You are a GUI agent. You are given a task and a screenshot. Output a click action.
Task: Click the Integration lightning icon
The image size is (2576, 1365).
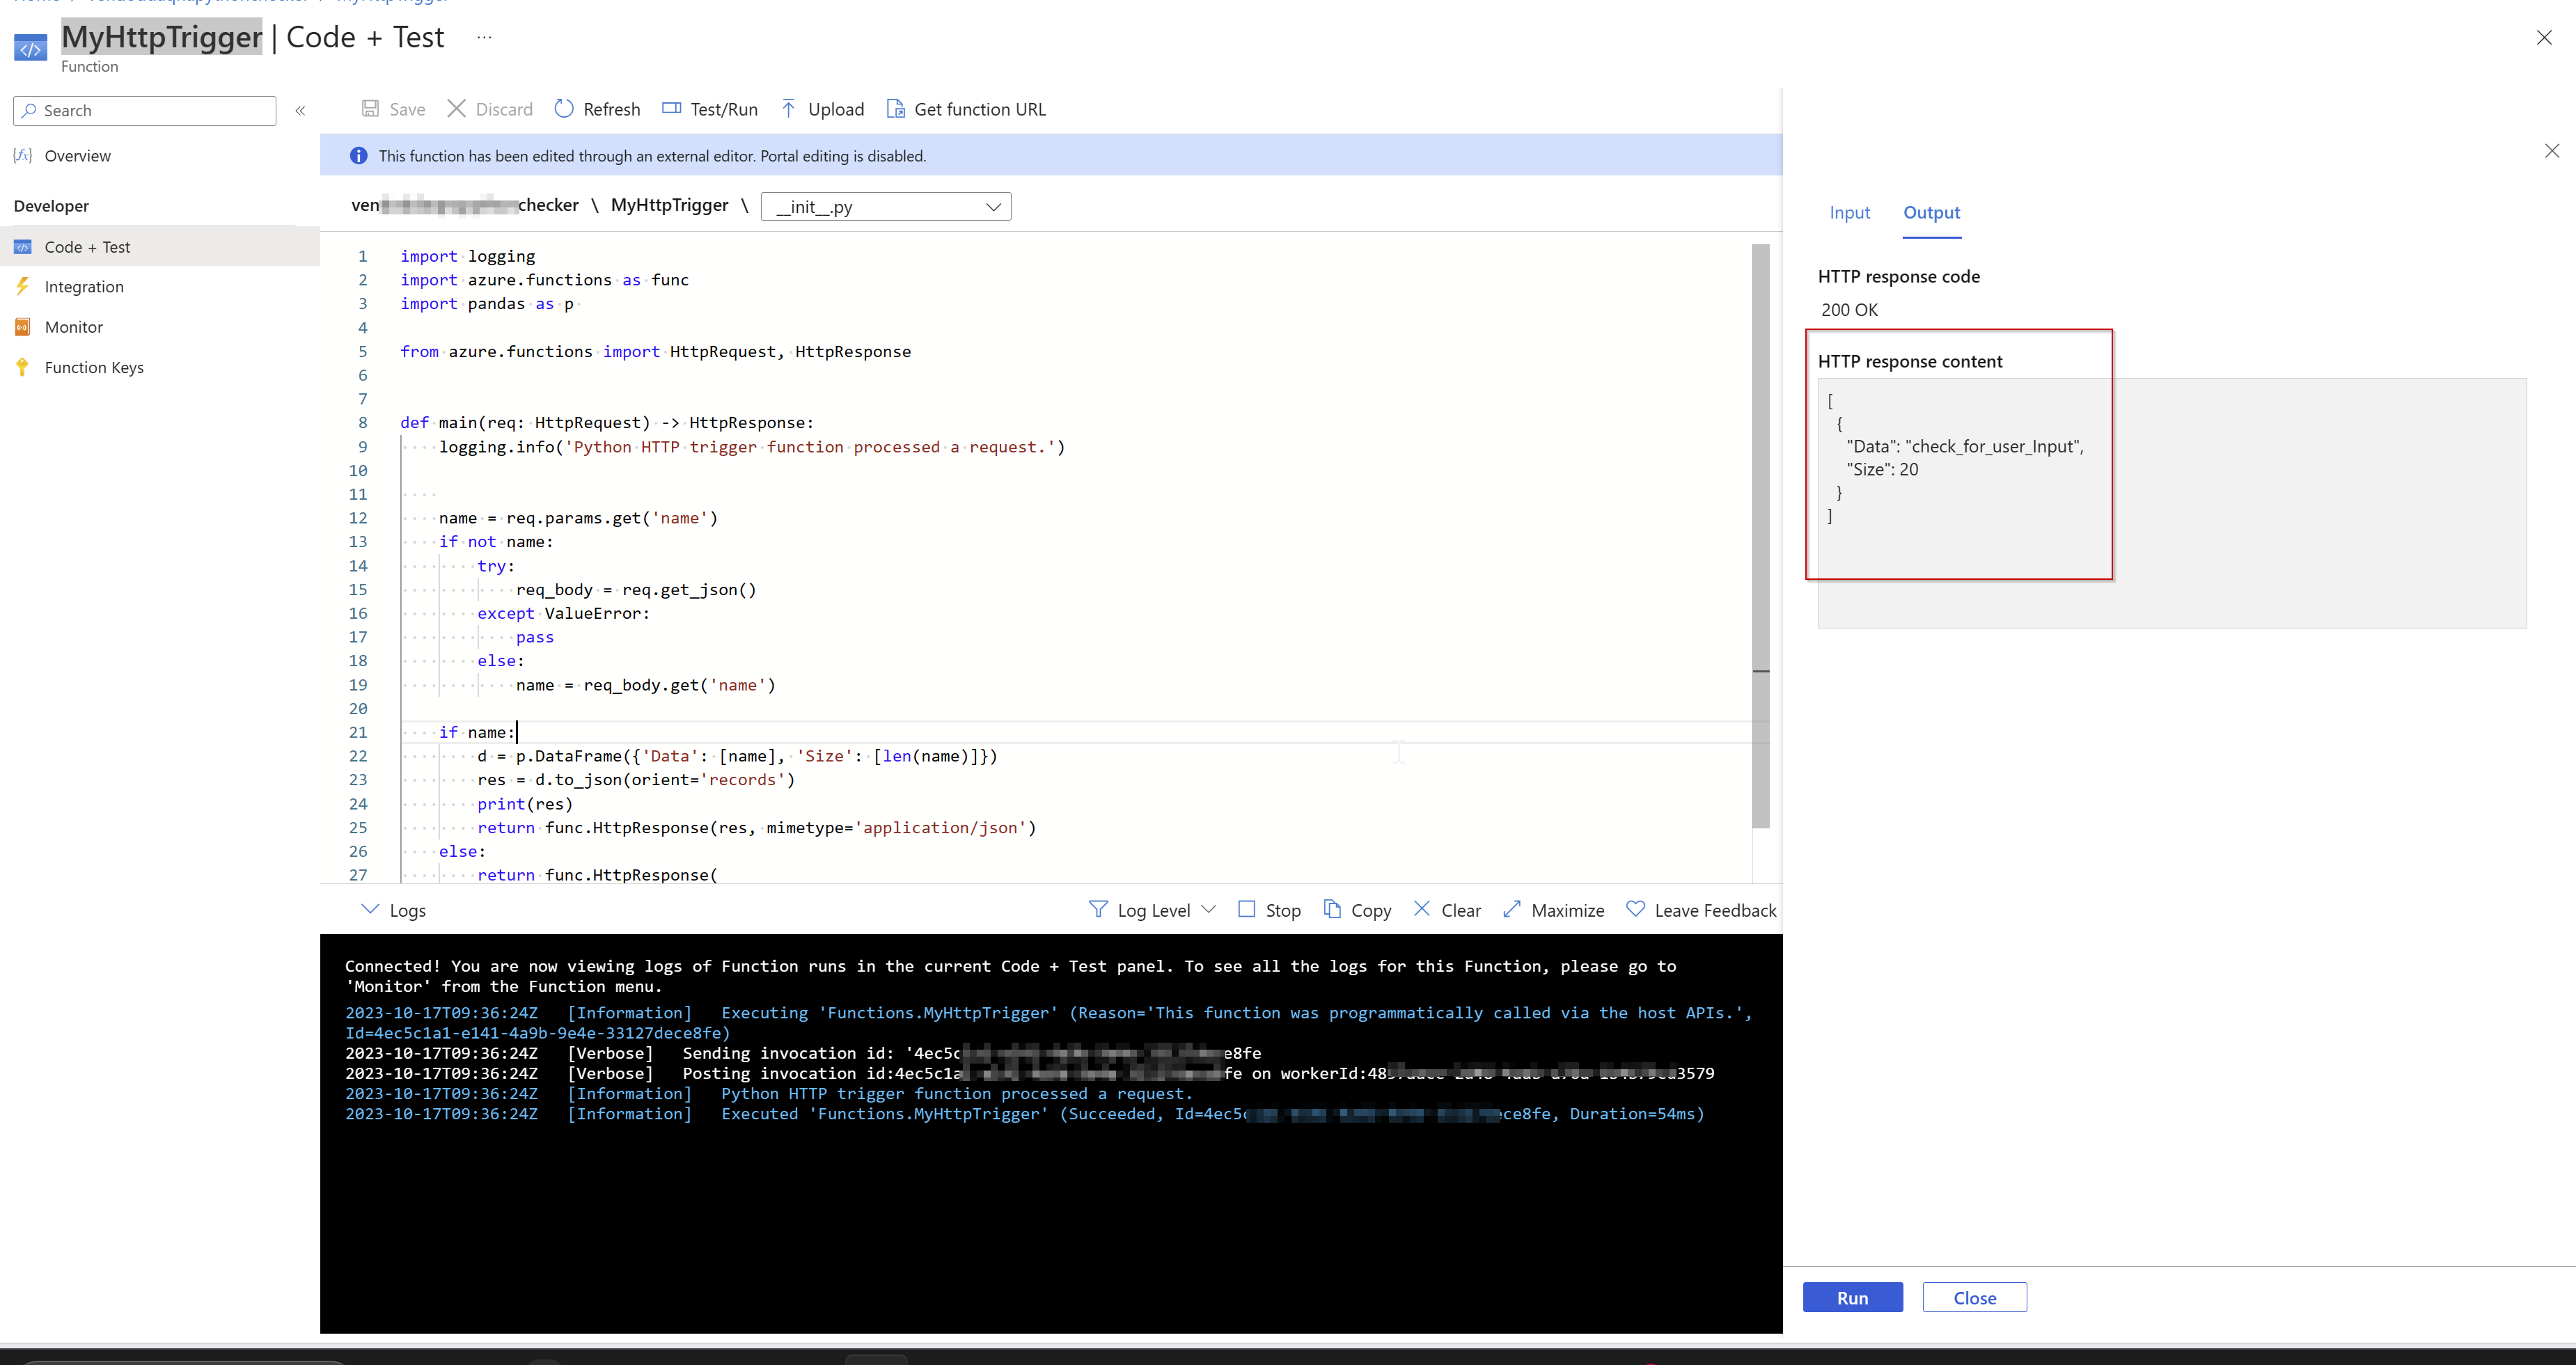click(x=22, y=286)
